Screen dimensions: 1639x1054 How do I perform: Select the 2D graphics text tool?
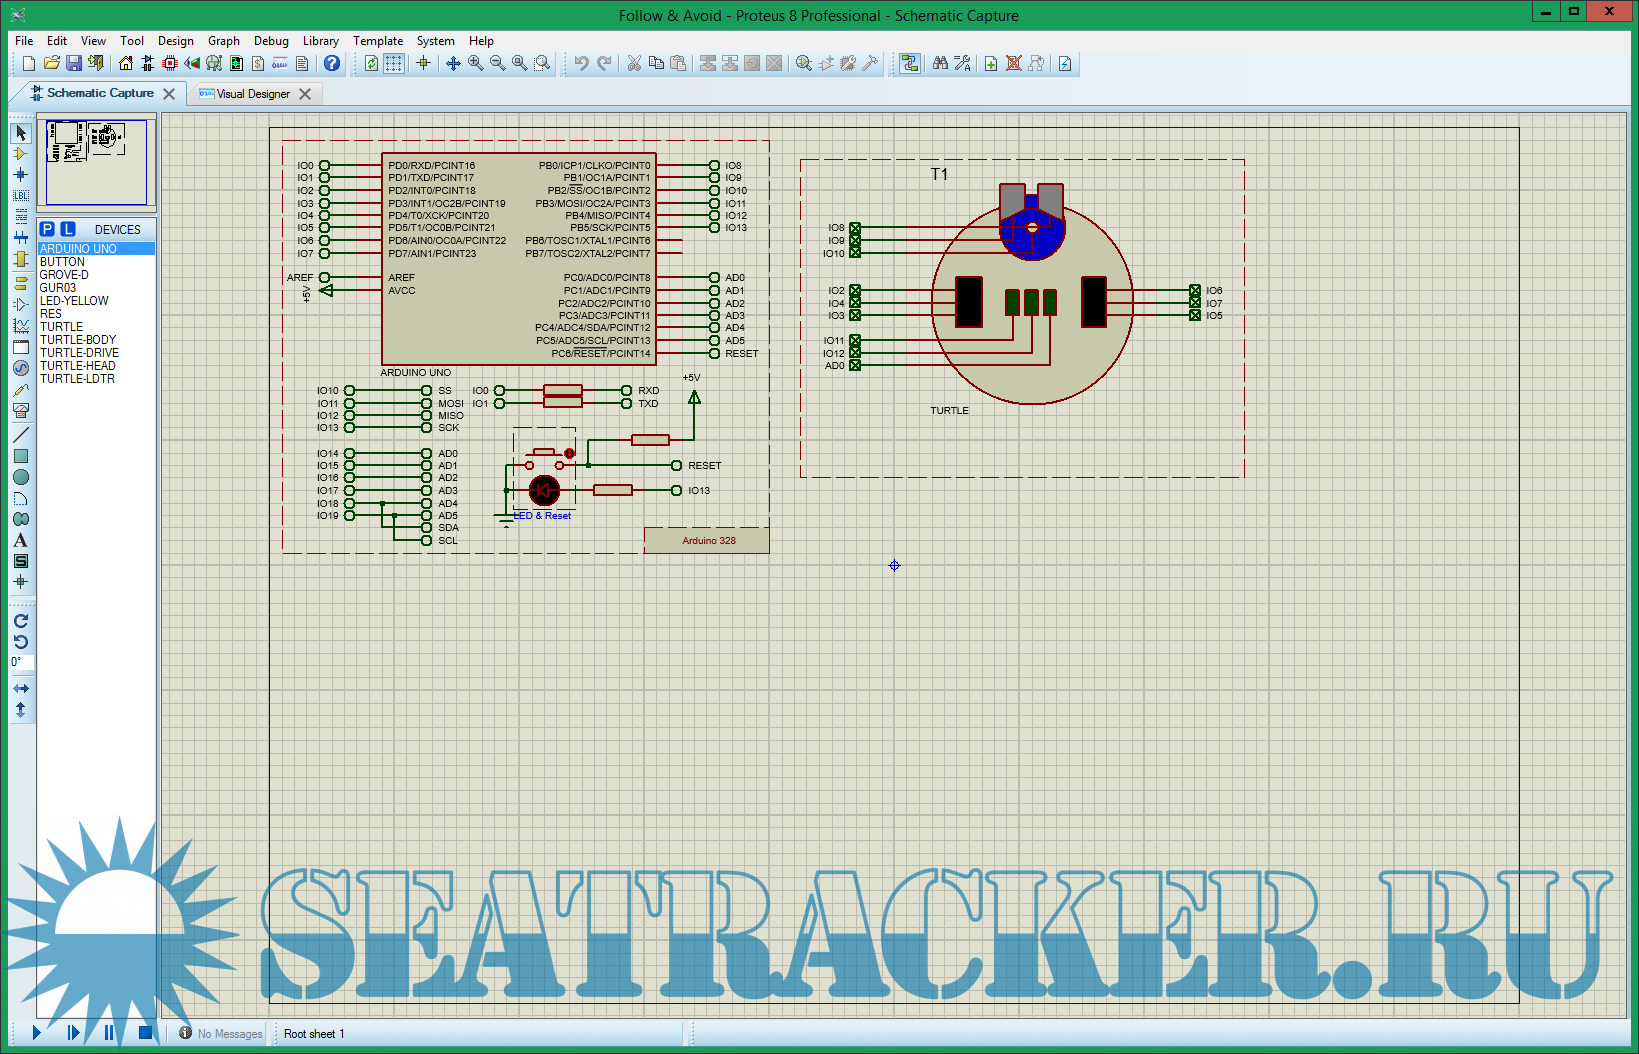click(x=20, y=540)
